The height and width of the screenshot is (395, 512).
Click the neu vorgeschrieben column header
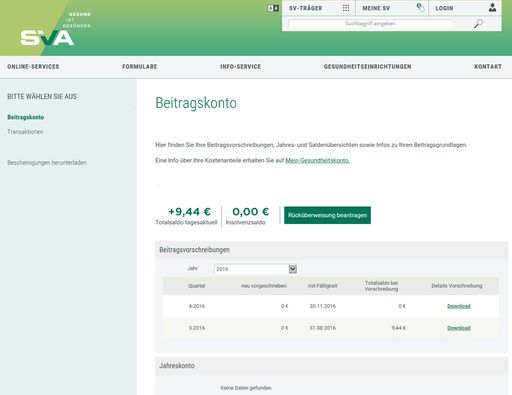point(264,286)
